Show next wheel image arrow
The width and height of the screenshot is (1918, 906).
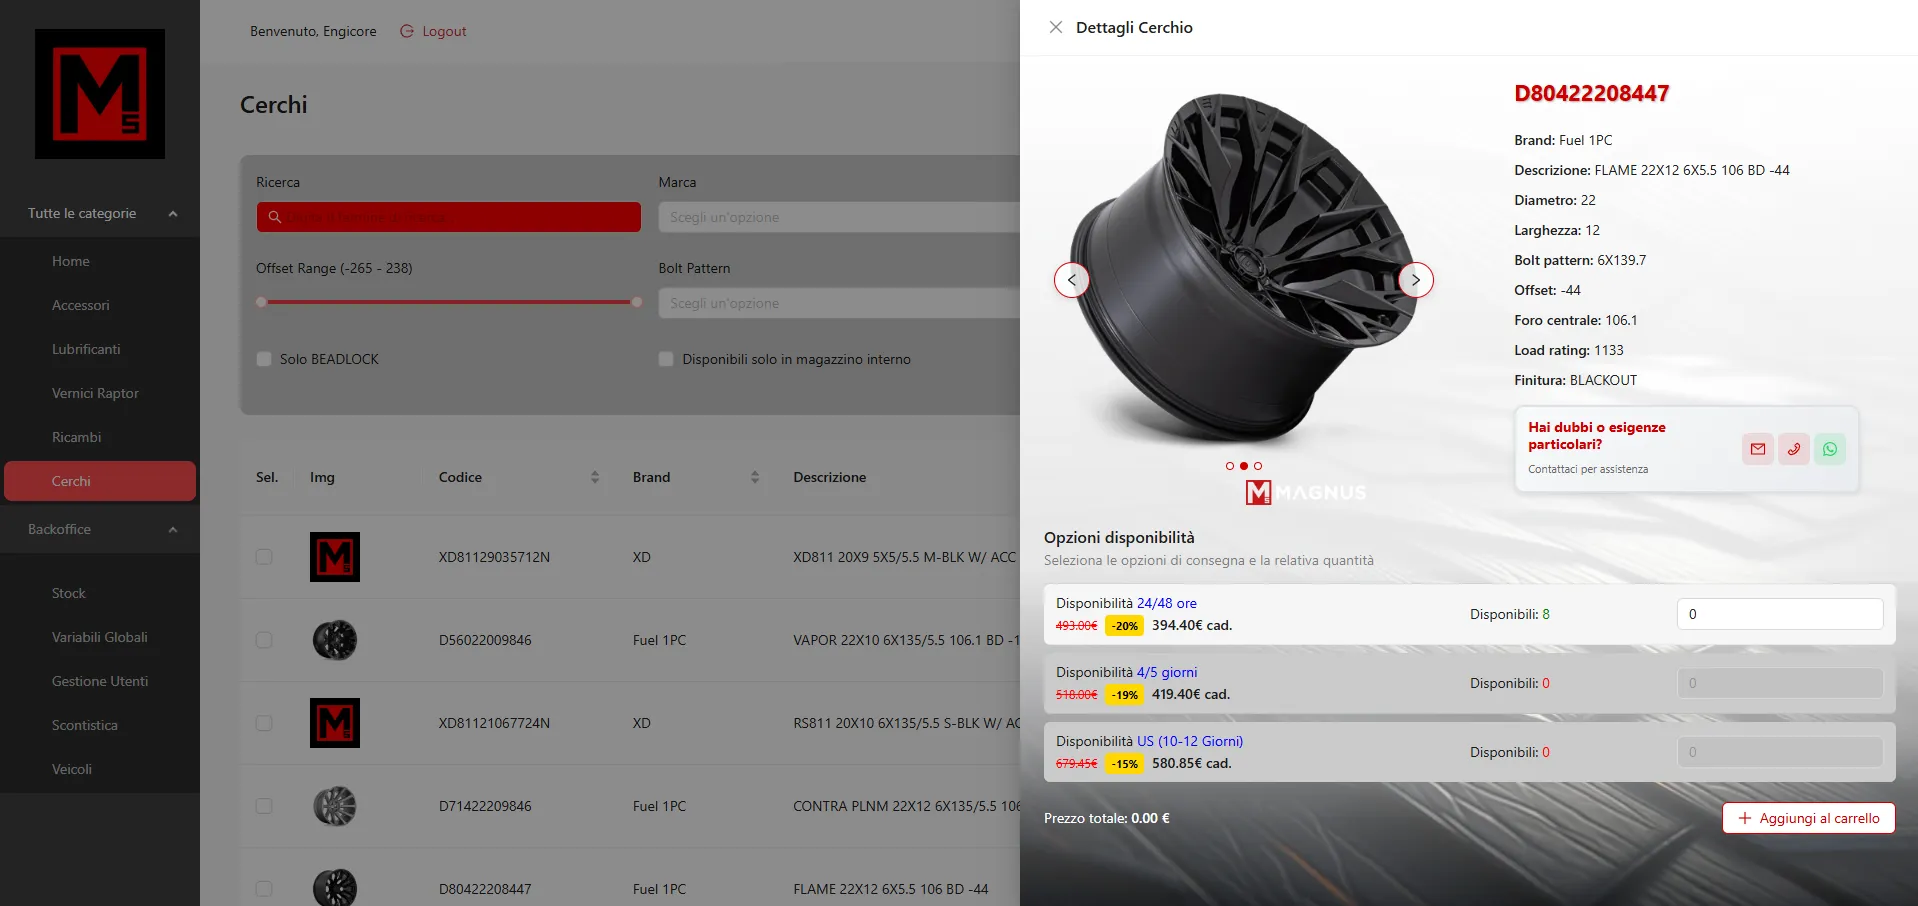click(1415, 280)
